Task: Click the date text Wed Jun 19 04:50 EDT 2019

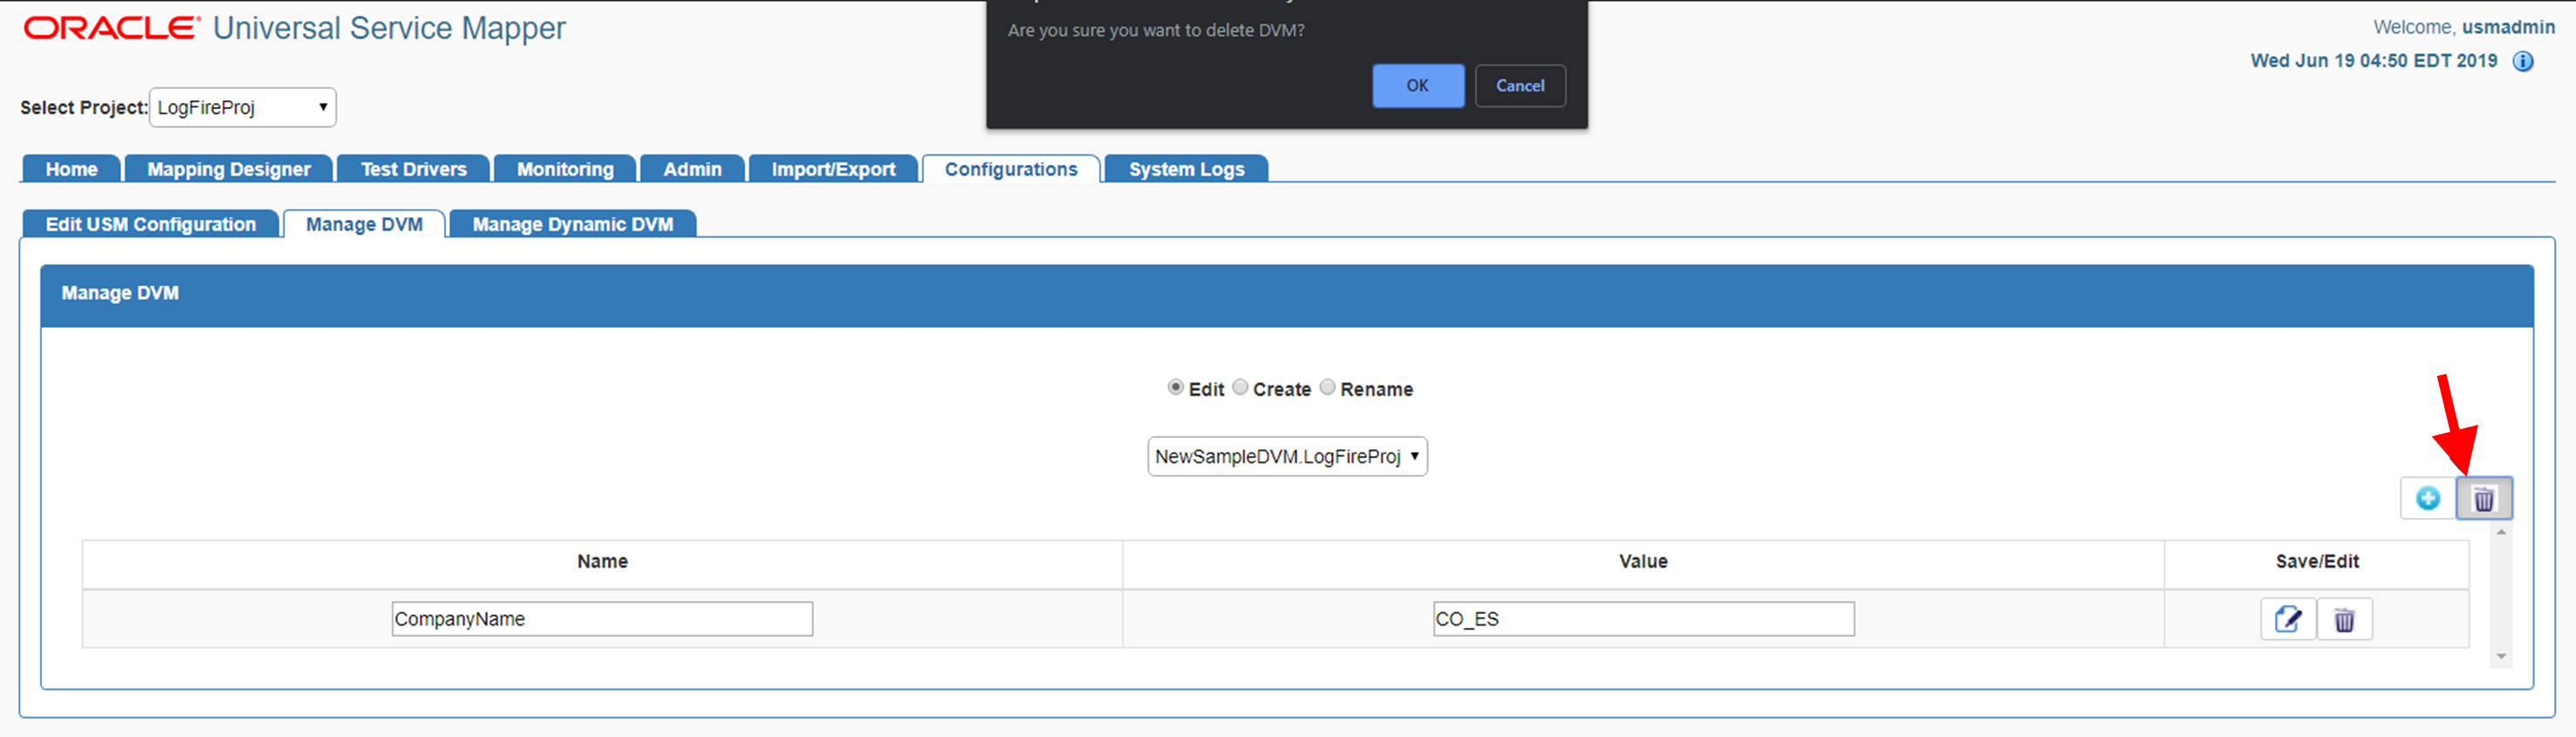Action: tap(2373, 61)
